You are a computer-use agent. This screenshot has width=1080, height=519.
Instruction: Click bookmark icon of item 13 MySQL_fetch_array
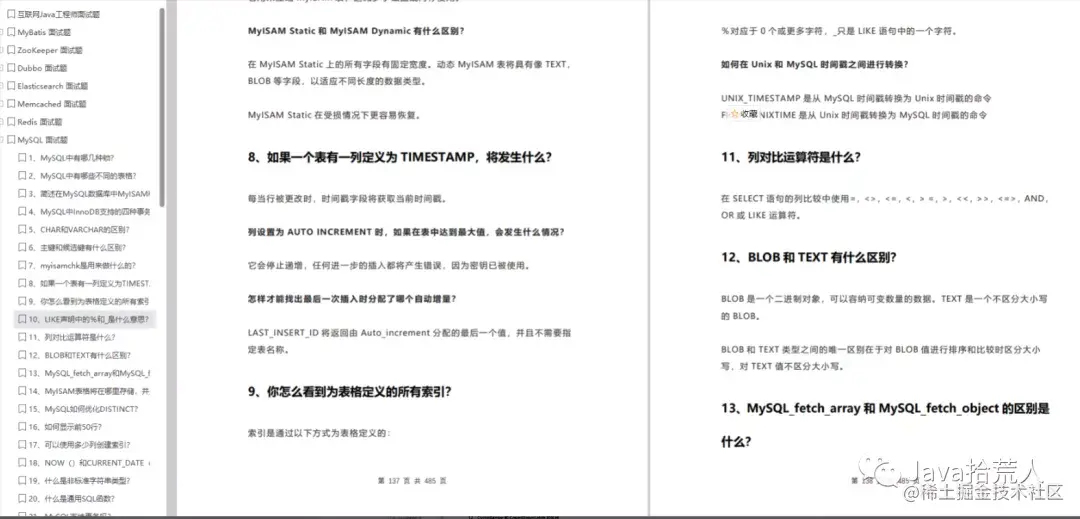tap(22, 373)
